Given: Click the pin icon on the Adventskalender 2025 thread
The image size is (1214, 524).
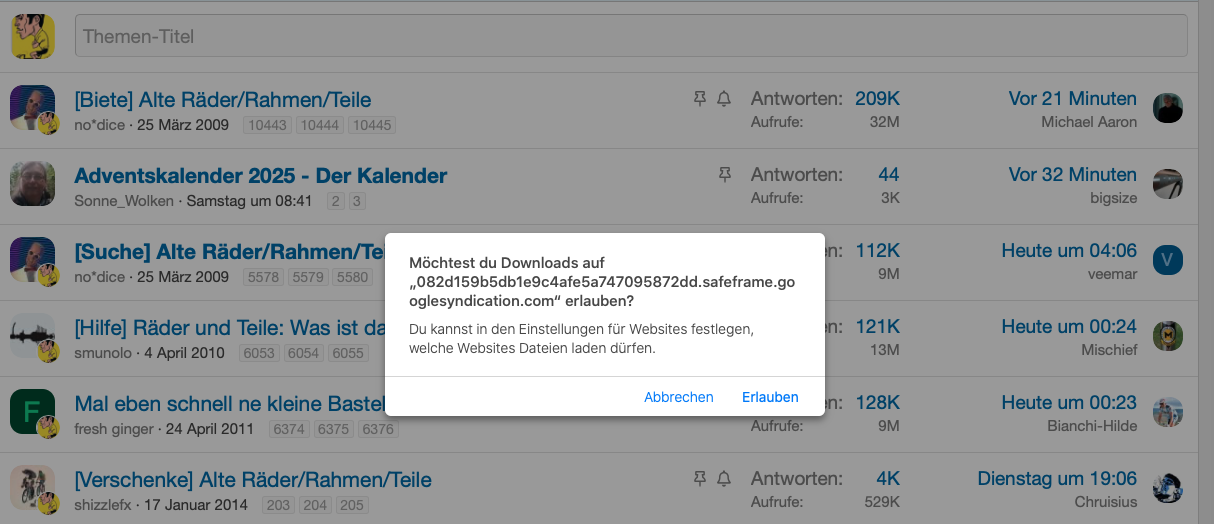Looking at the screenshot, I should [725, 175].
